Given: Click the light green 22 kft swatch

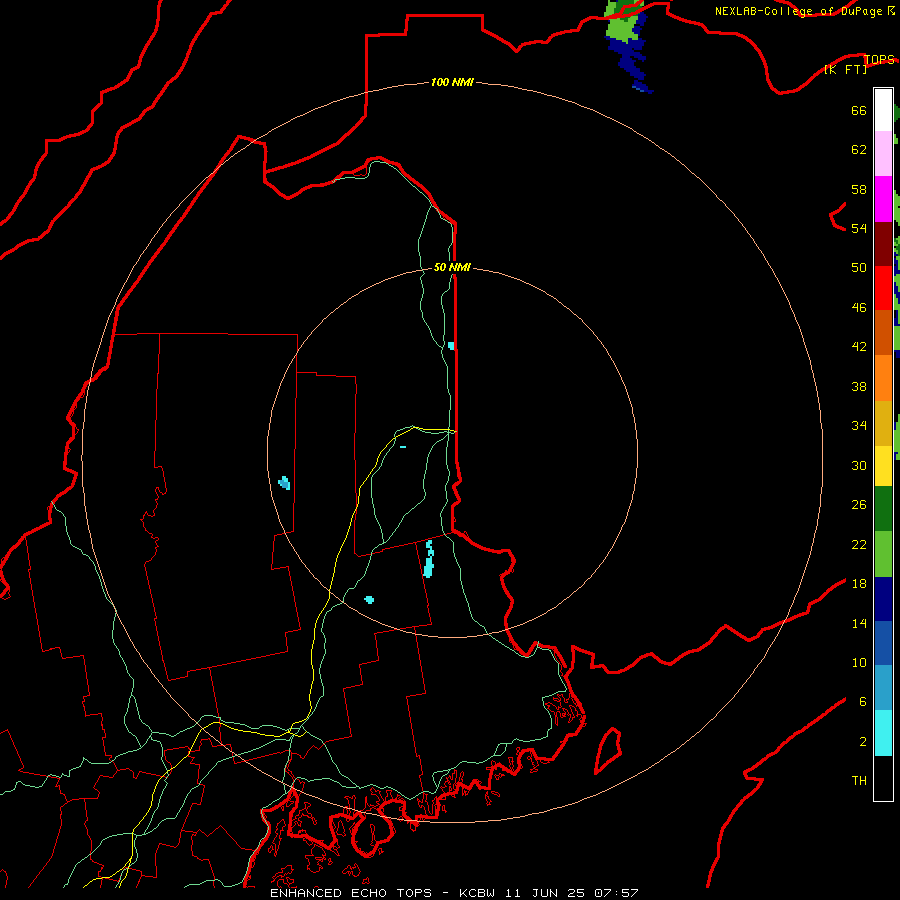Looking at the screenshot, I should 883,554.
